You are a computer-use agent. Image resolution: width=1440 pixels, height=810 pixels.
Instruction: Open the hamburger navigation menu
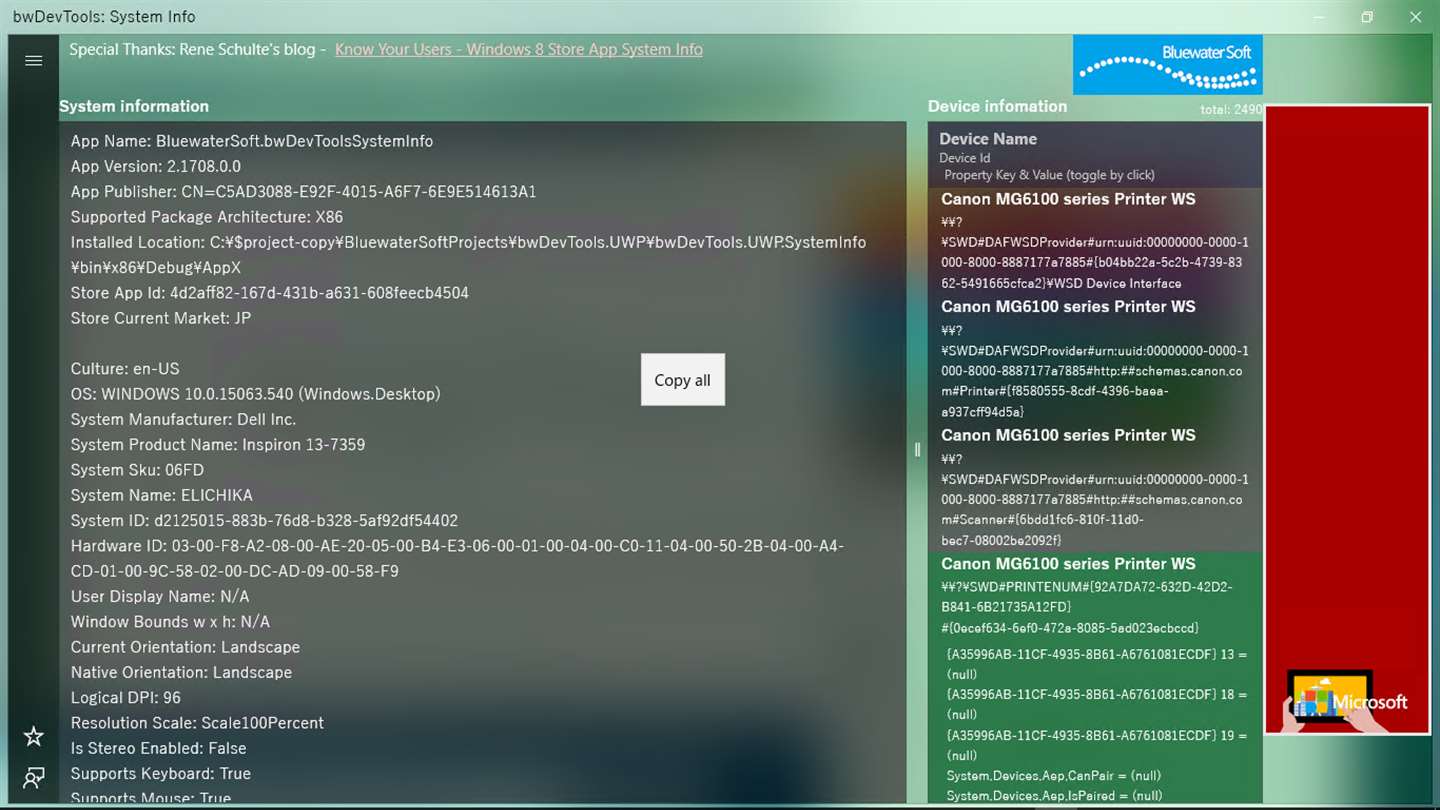(33, 61)
